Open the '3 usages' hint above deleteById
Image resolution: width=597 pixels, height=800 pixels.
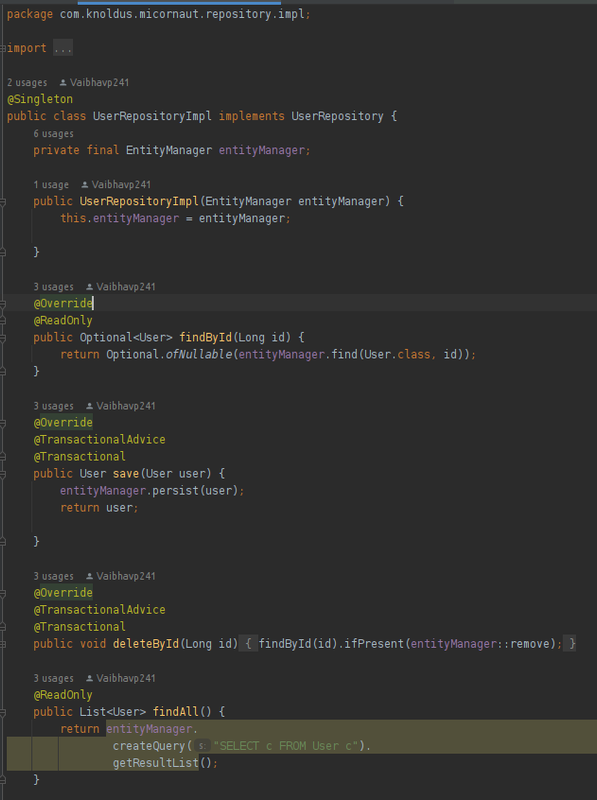[54, 576]
